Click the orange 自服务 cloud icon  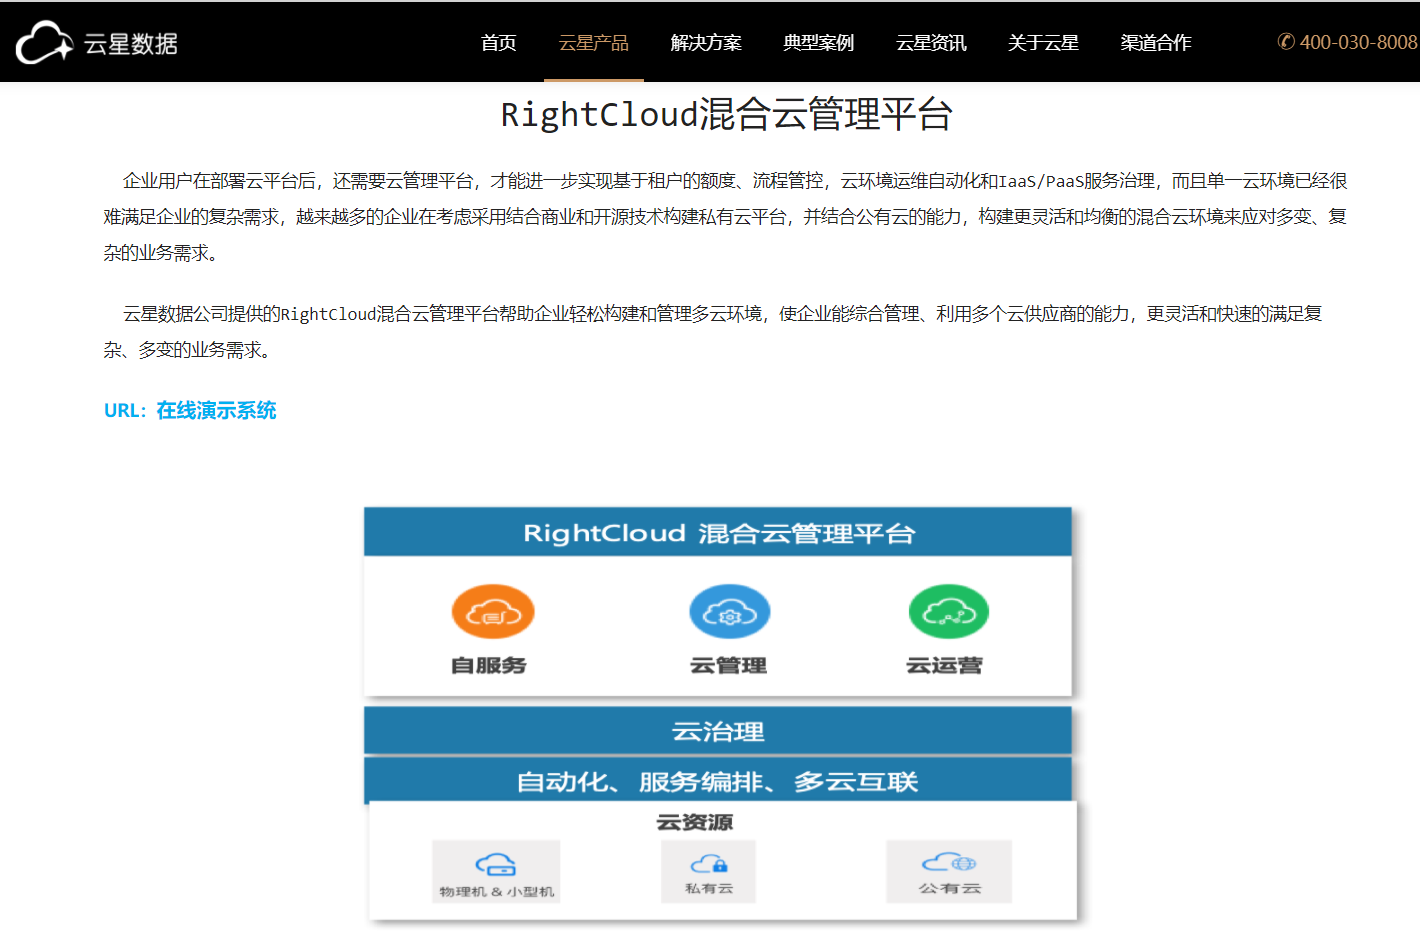[493, 611]
